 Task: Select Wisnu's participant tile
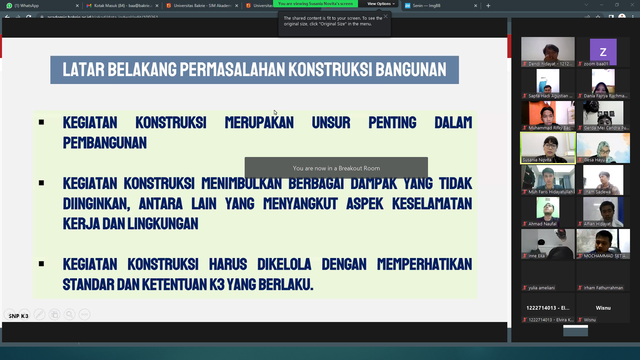click(603, 308)
